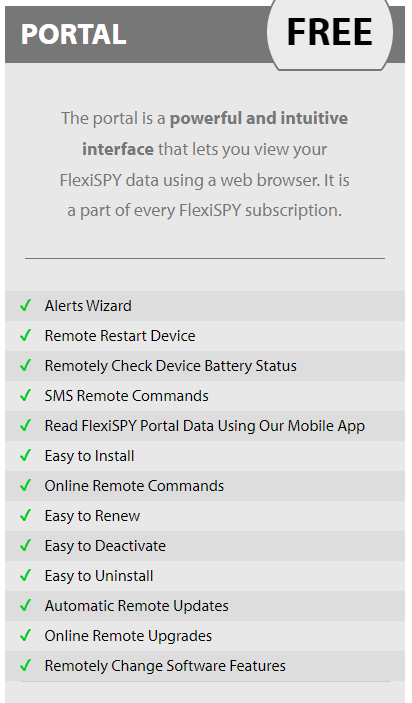
Task: Click the bold 'powerful and intuitive interface' text
Action: click(x=215, y=134)
